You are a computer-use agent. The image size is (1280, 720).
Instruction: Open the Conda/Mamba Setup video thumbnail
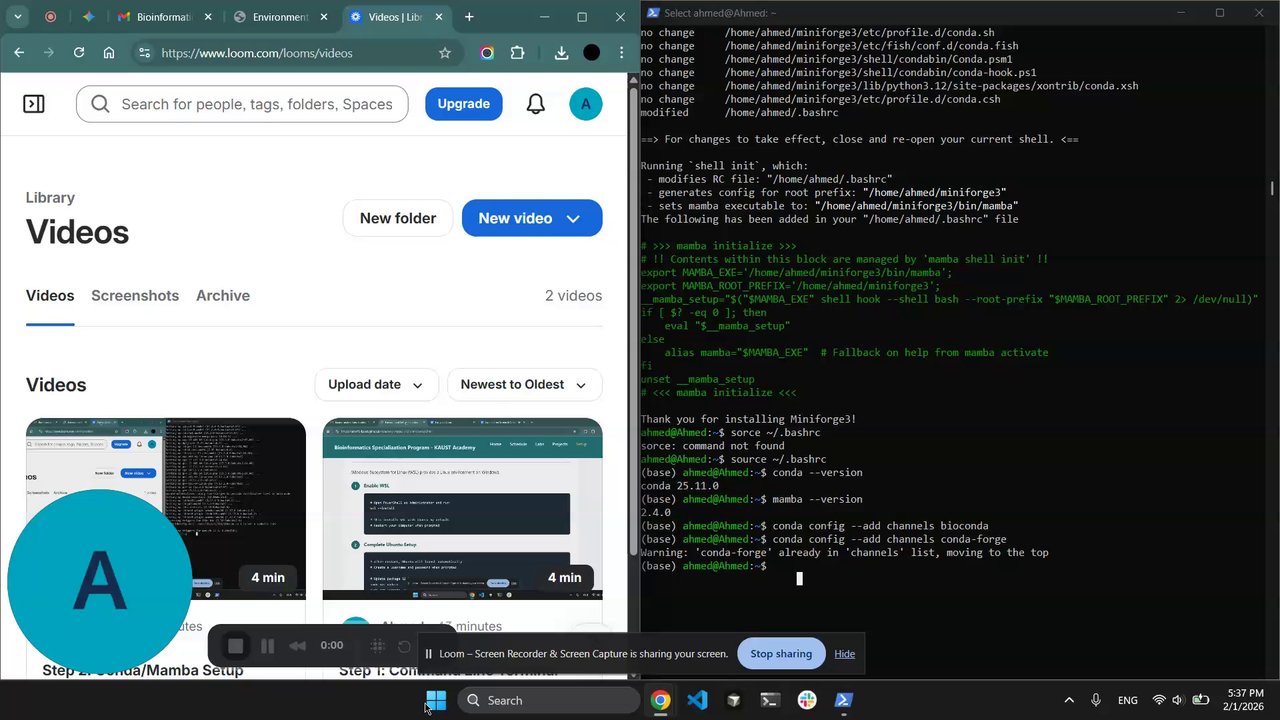[x=166, y=509]
